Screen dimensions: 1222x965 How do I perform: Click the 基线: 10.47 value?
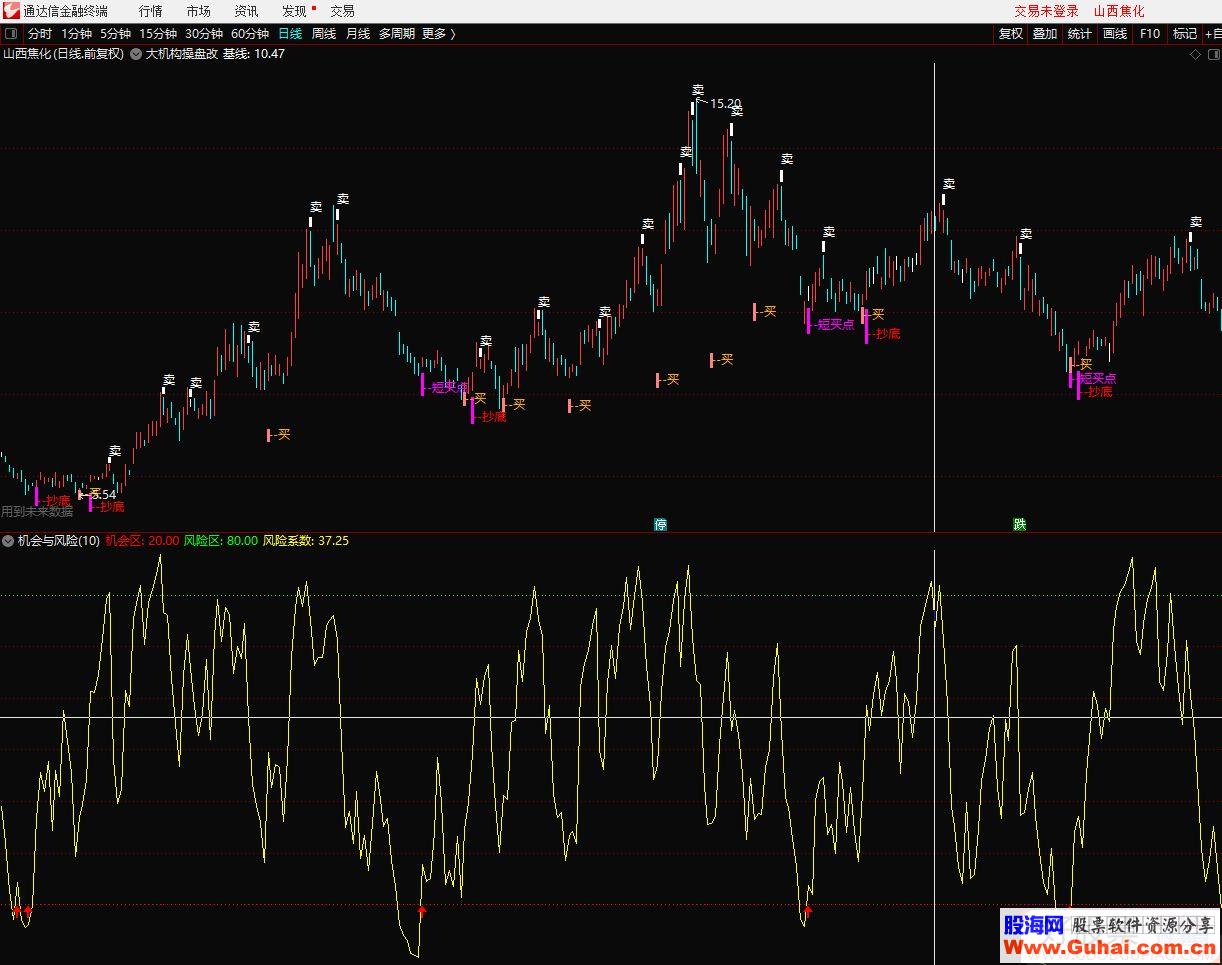tap(254, 54)
